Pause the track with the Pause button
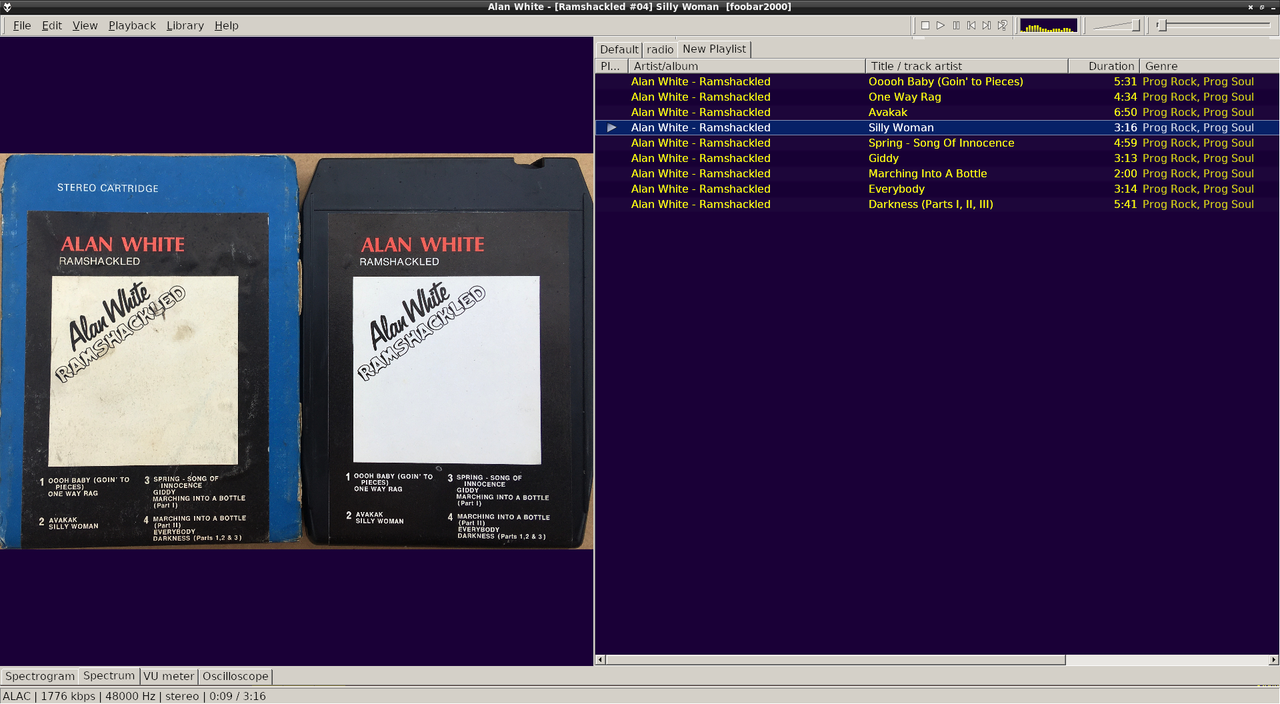Viewport: 1280px width, 704px height. (x=956, y=25)
